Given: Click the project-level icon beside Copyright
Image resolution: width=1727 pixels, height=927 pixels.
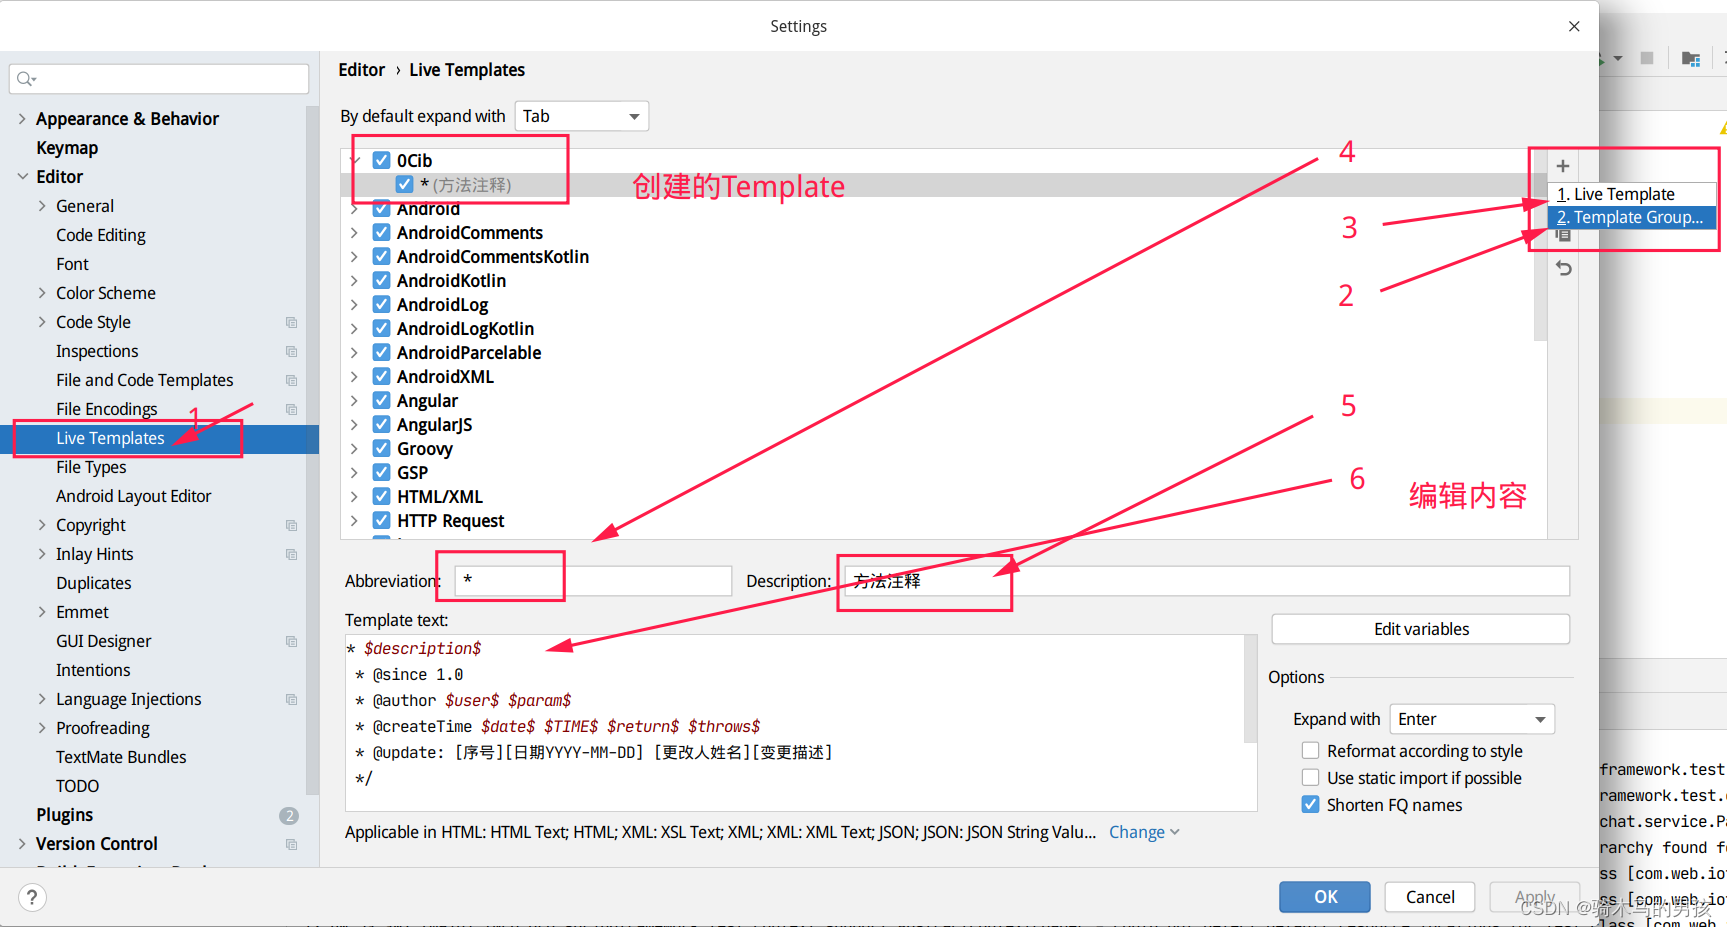Looking at the screenshot, I should [x=291, y=525].
